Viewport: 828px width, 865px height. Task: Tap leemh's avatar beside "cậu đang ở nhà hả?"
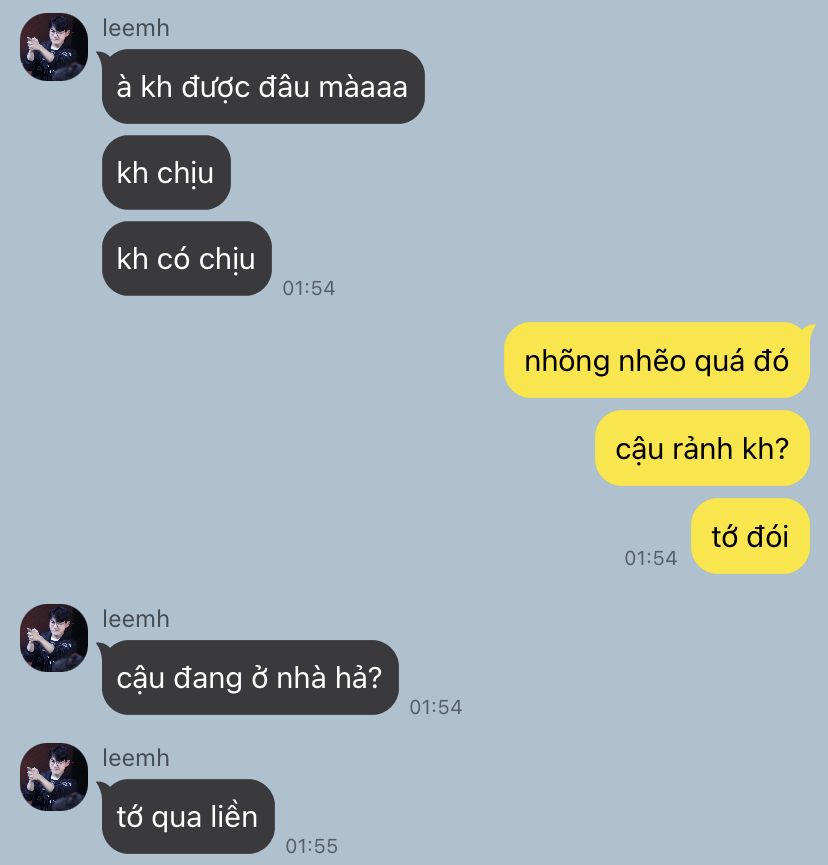[54, 638]
